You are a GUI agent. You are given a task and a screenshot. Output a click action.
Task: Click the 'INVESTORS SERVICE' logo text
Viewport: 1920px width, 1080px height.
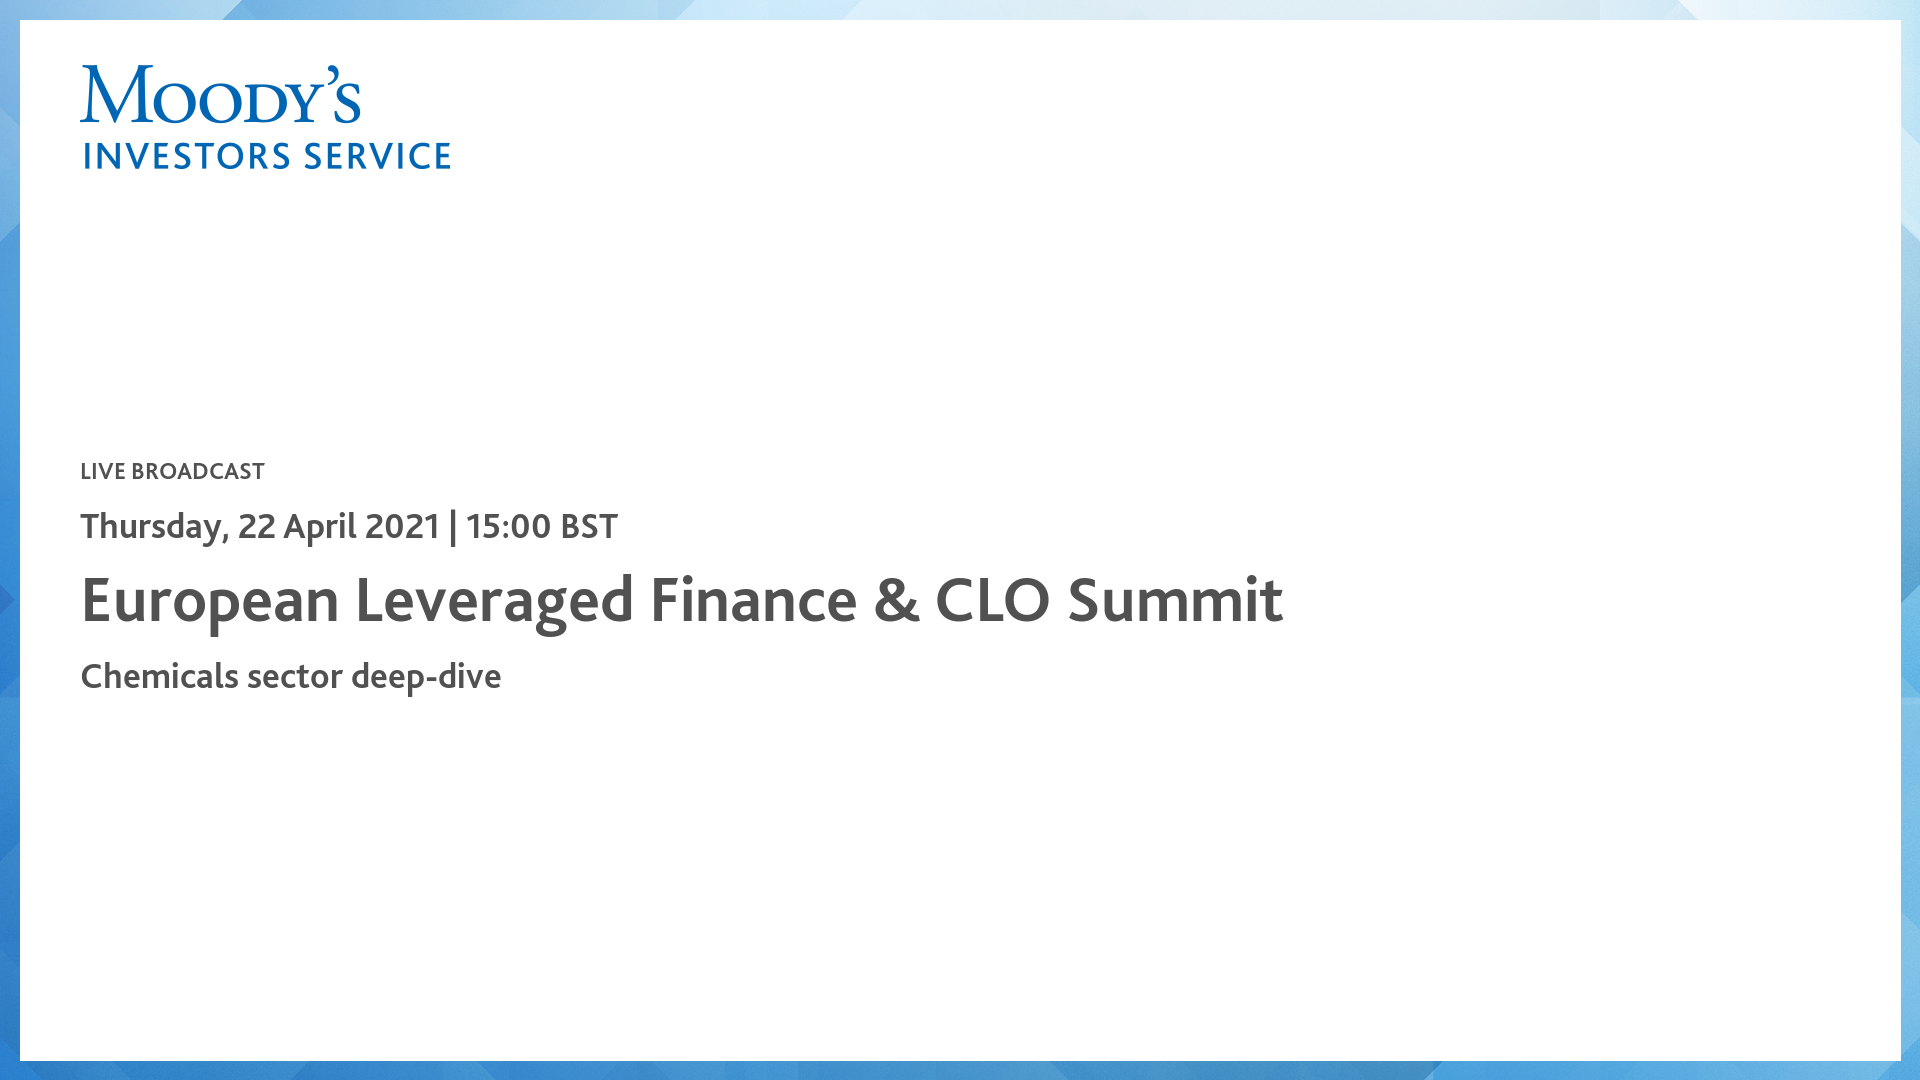tap(267, 157)
